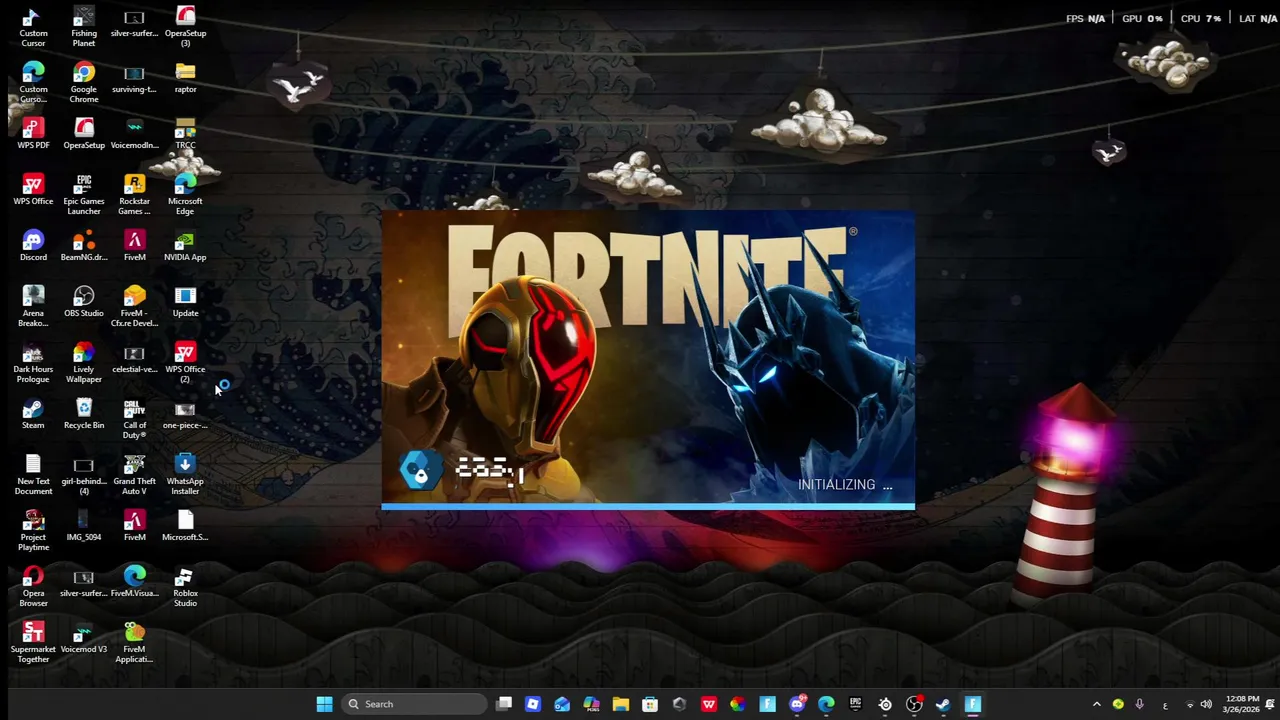Screen dimensions: 1280x720
Task: Switch to the active Fortnite taskbar icon
Action: pyautogui.click(x=973, y=704)
